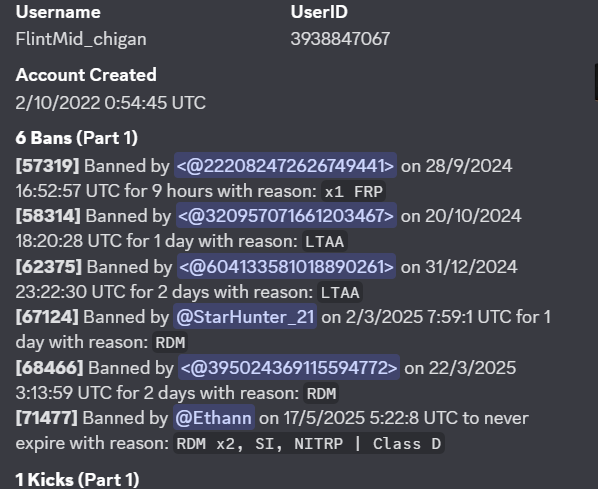
Task: Click the RDM x2, SI, NITRP reason code
Action: [309, 444]
